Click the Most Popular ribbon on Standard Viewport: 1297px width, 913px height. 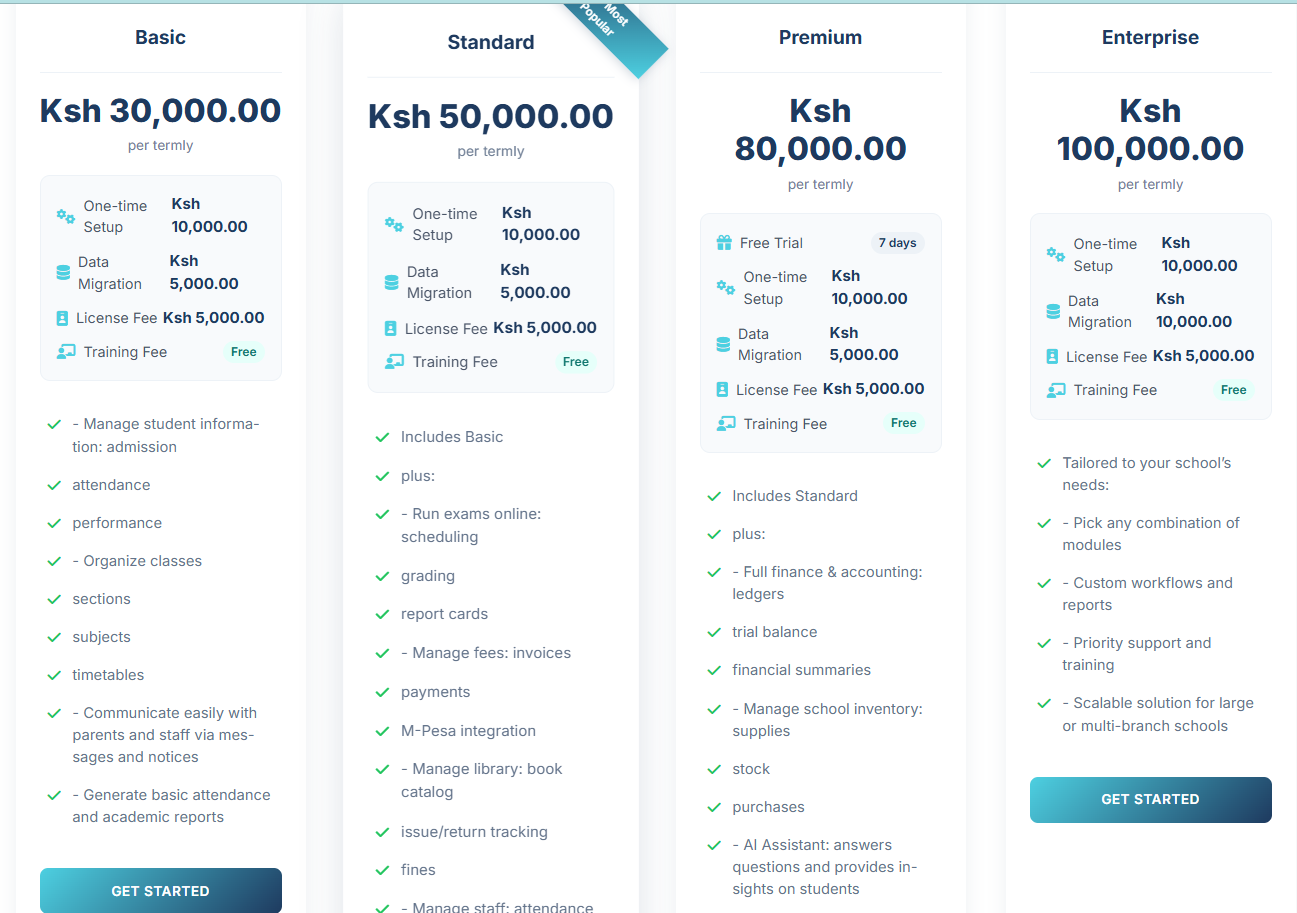pos(612,32)
